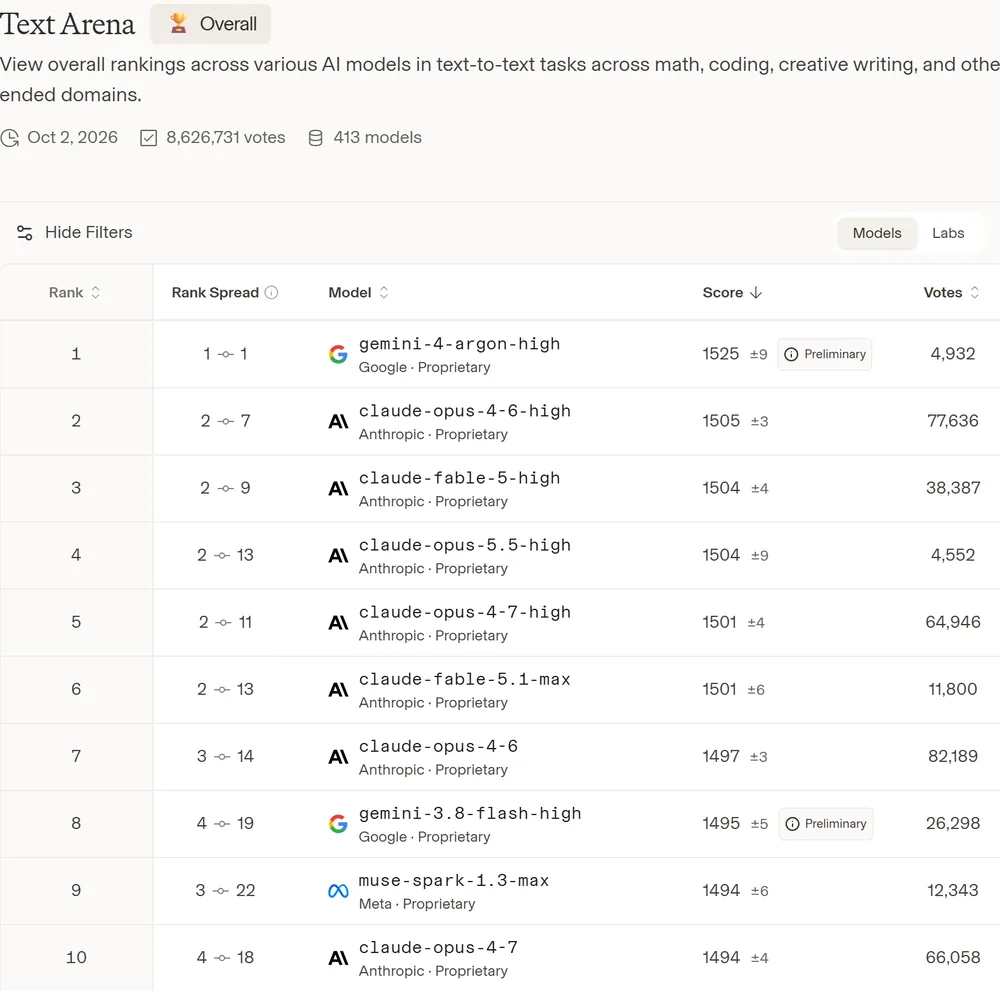Click the Google logo beside gemini-3.8-flash-high
Screen dimensions: 1000x991
coord(338,823)
